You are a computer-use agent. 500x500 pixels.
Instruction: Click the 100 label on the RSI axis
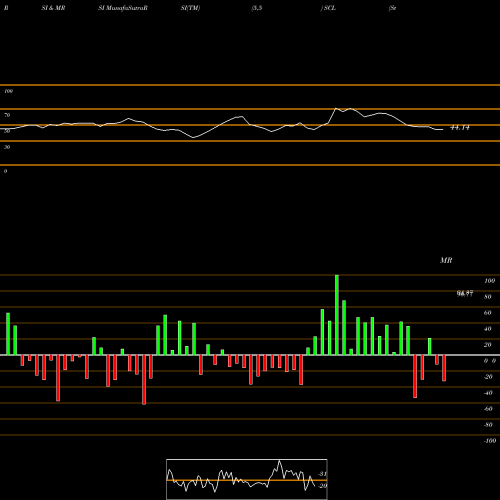(x=9, y=91)
